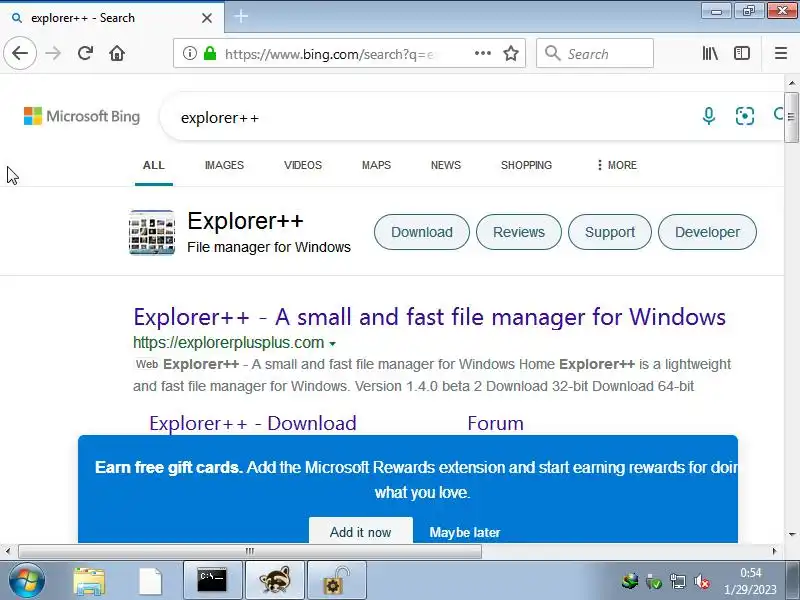Screen dimensions: 800x600
Task: Click the Forward navigation arrow
Action: 53,53
